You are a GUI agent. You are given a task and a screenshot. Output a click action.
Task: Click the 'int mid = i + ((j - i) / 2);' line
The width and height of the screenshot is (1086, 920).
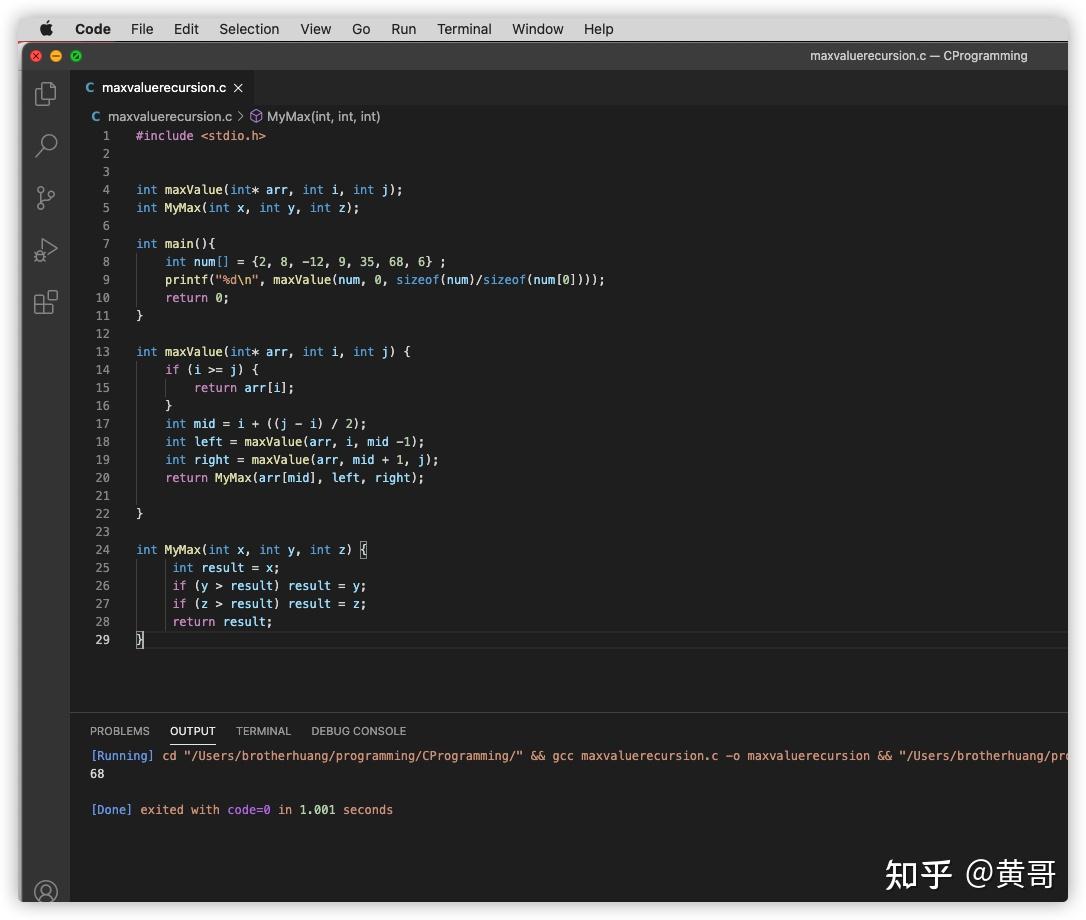coord(265,424)
